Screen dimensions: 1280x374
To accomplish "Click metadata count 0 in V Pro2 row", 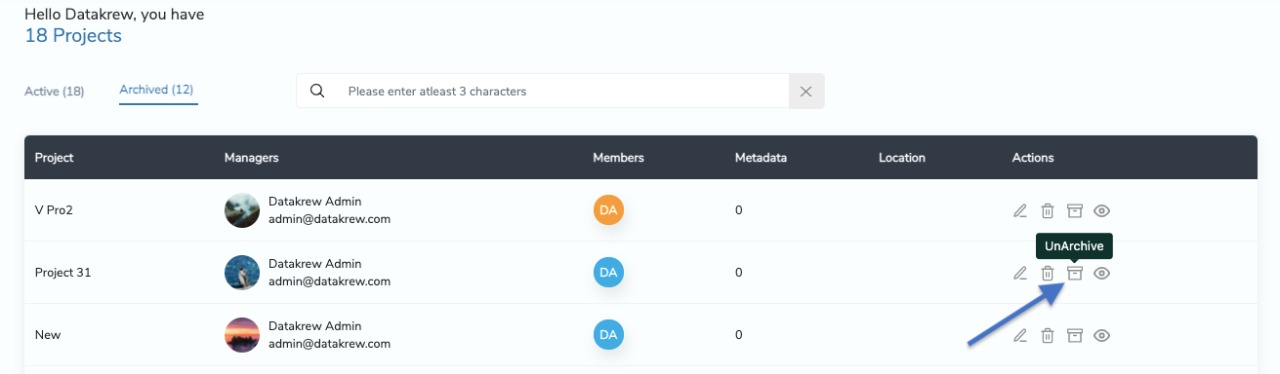I will (738, 211).
